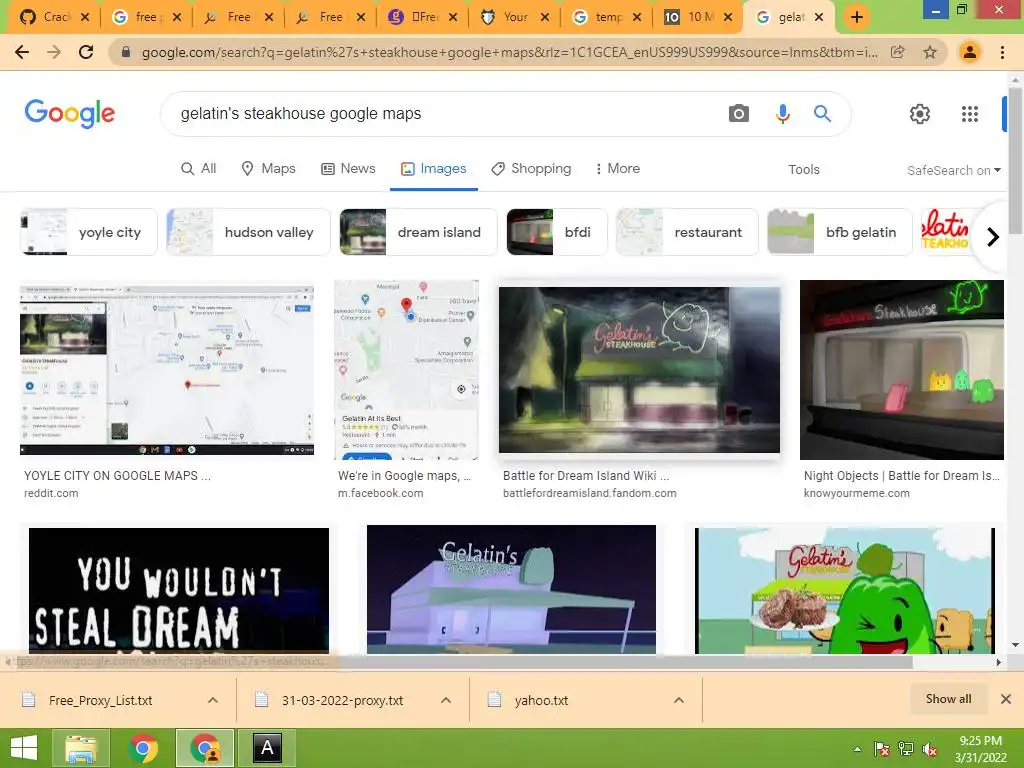
Task: Go back using the browser back arrow
Action: (x=22, y=52)
